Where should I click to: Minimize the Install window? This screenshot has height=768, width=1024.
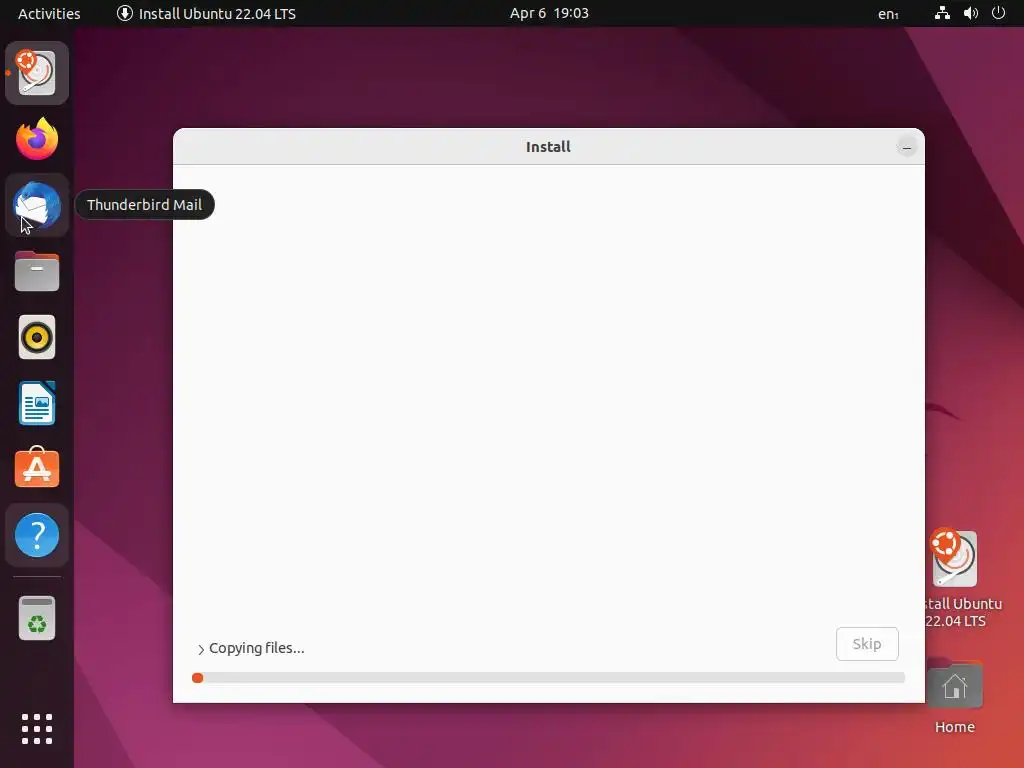pyautogui.click(x=906, y=148)
